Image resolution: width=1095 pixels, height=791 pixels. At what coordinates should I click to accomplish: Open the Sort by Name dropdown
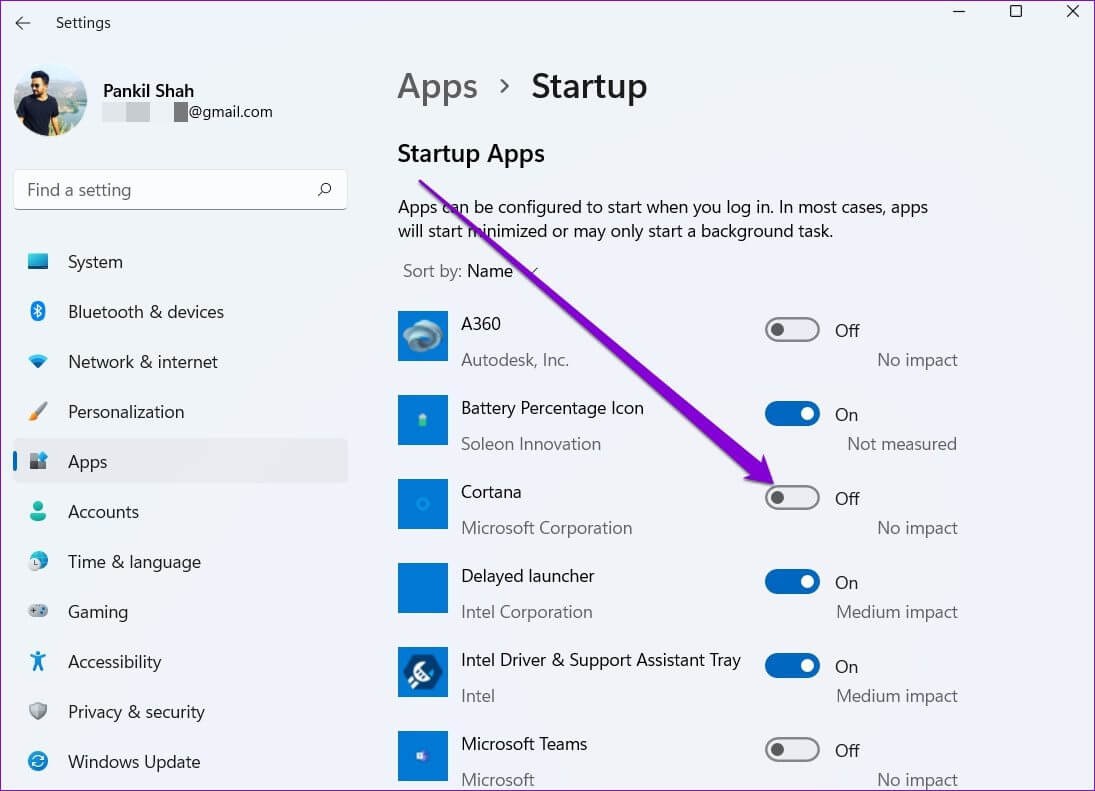pyautogui.click(x=471, y=271)
